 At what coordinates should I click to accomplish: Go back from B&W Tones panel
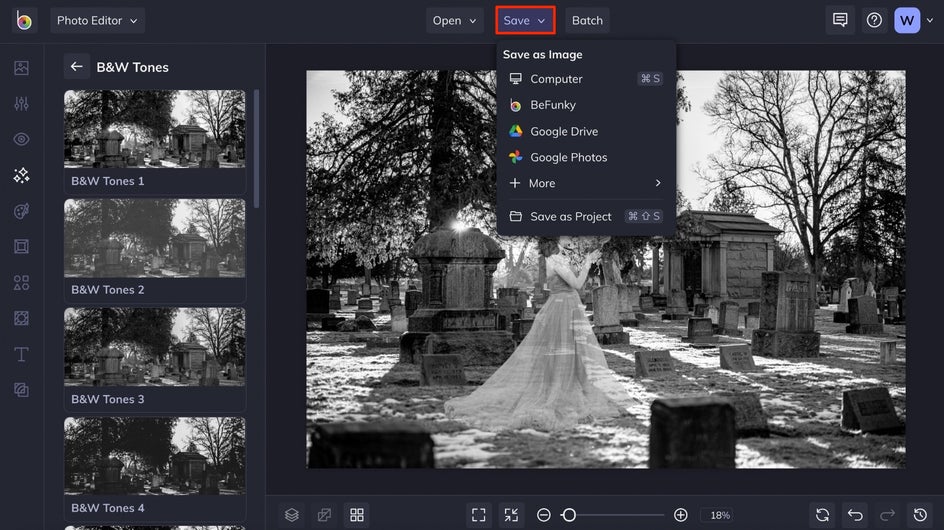click(x=76, y=66)
